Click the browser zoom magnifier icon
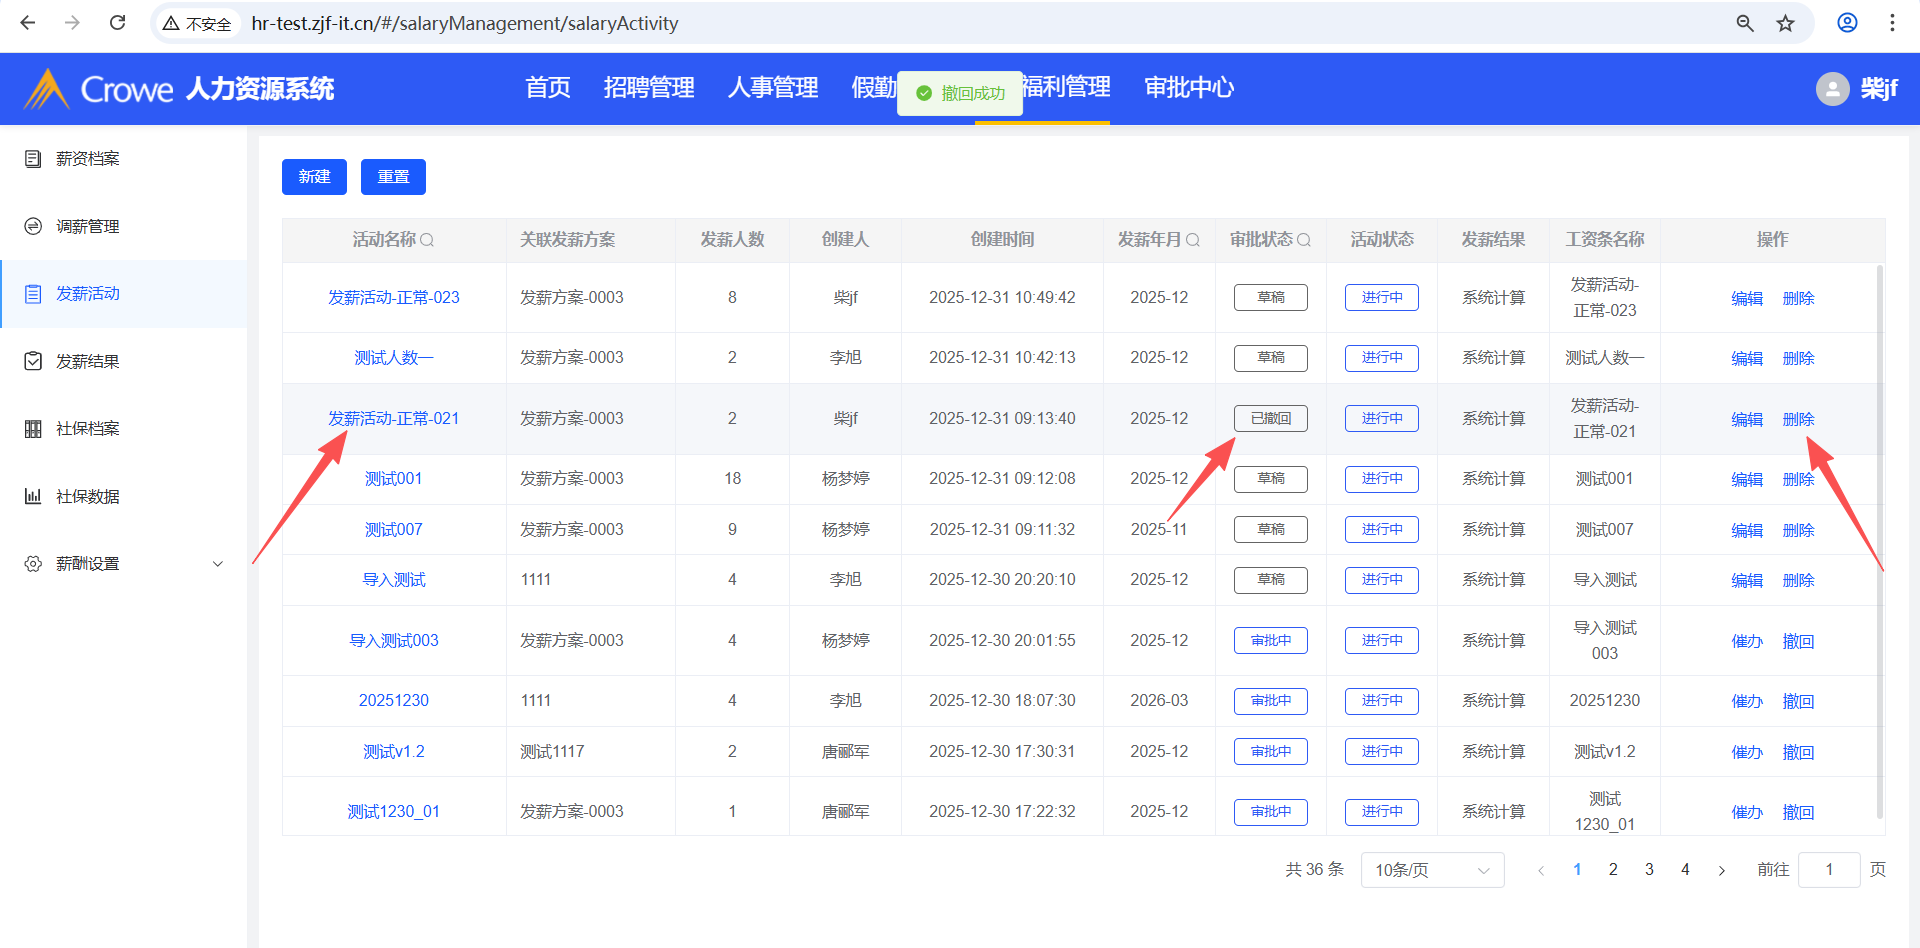1920x948 pixels. pyautogui.click(x=1745, y=23)
